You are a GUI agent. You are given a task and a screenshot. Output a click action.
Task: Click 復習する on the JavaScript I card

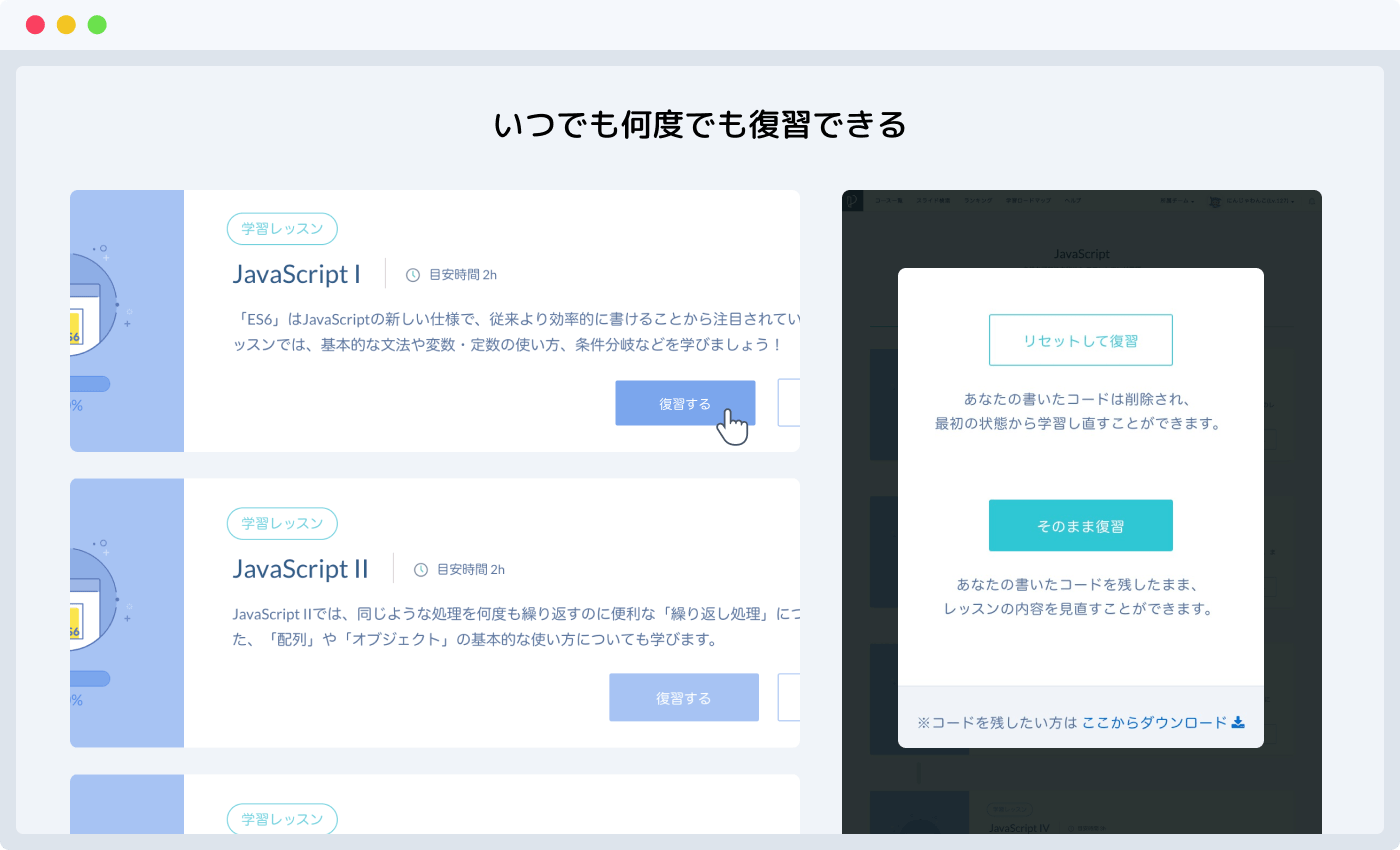[x=685, y=402]
